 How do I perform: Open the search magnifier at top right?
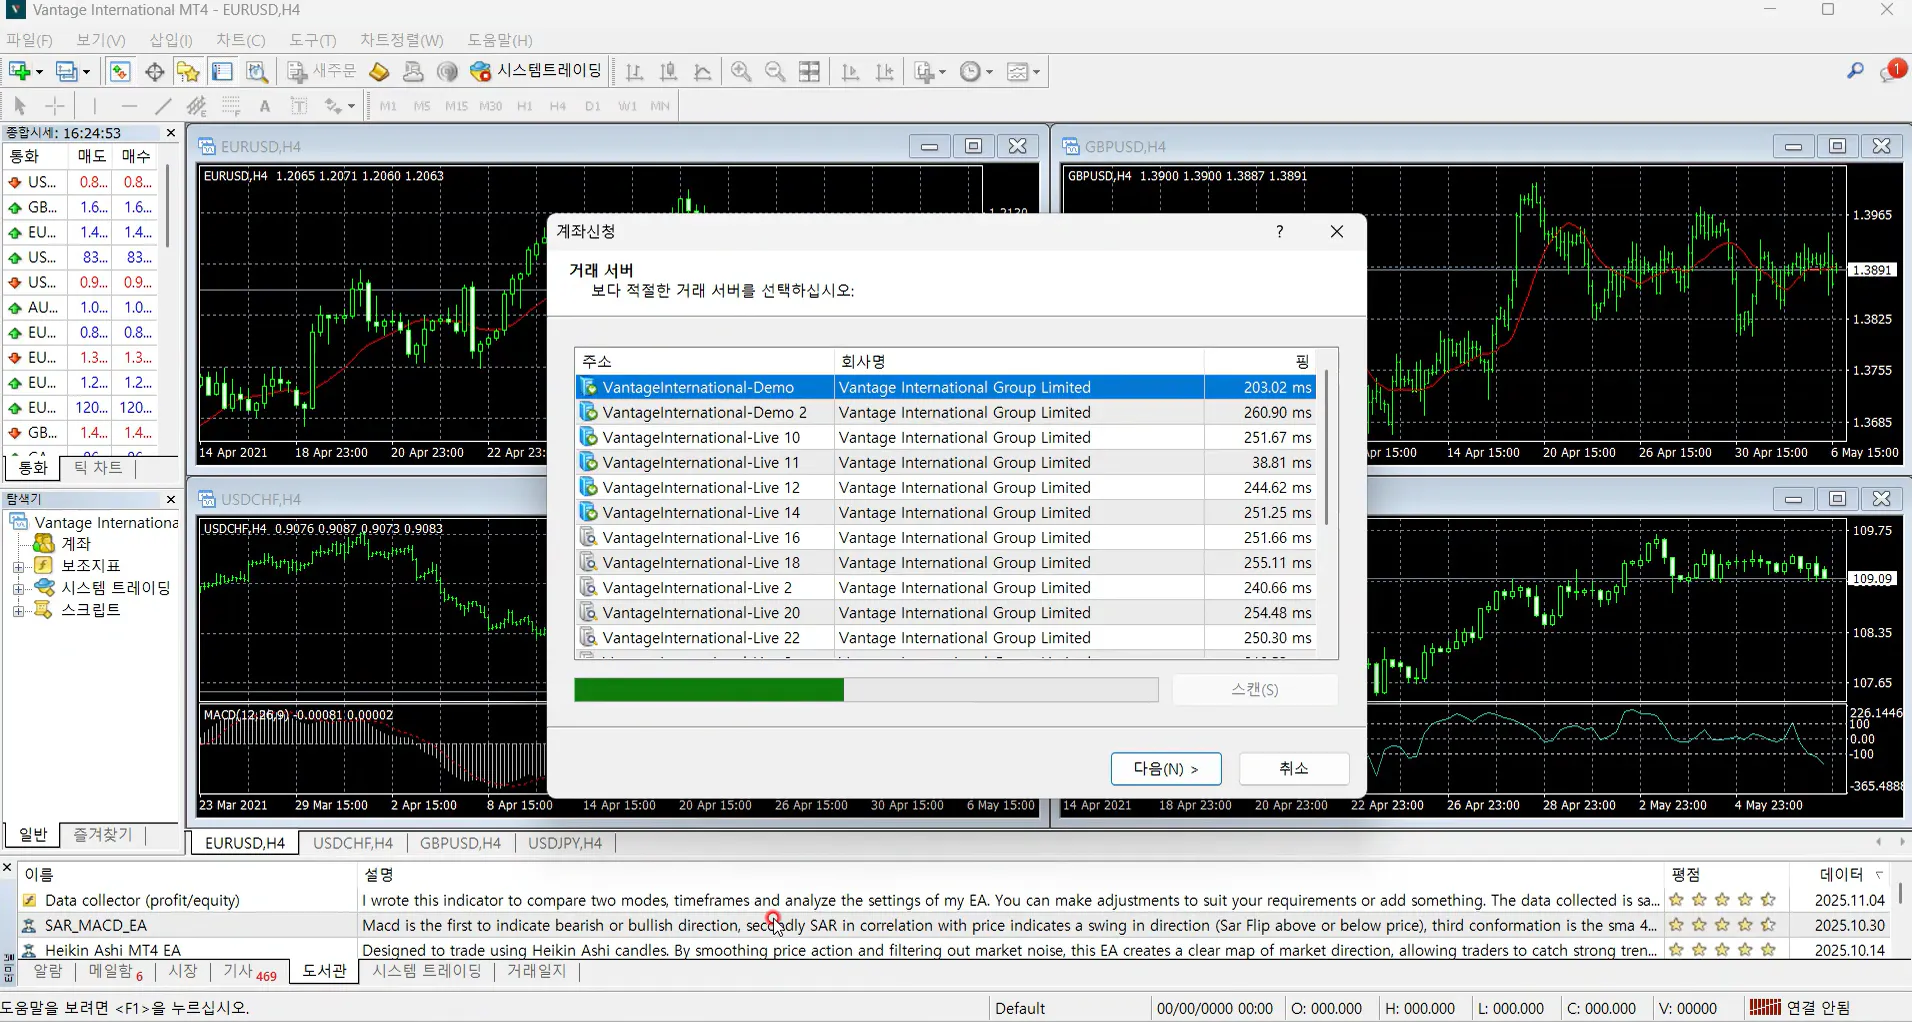(x=1855, y=71)
